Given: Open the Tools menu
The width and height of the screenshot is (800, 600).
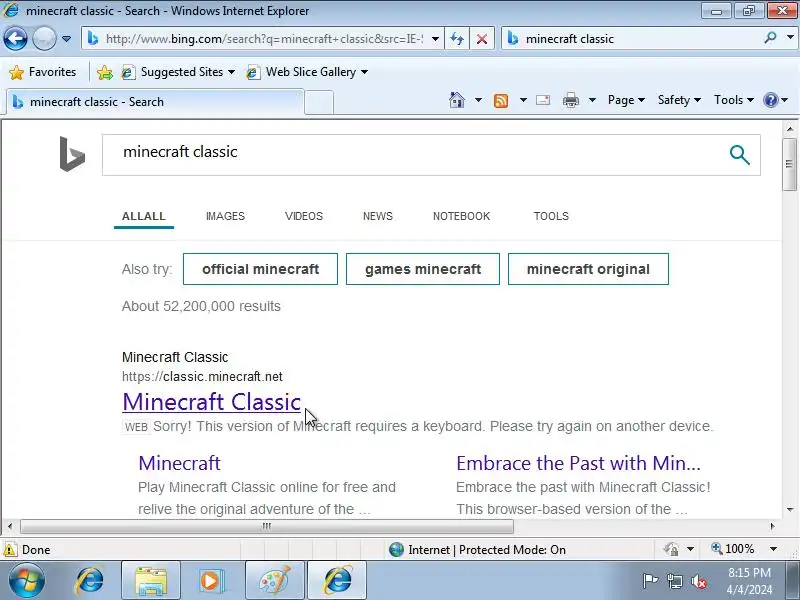Looking at the screenshot, I should coord(734,100).
